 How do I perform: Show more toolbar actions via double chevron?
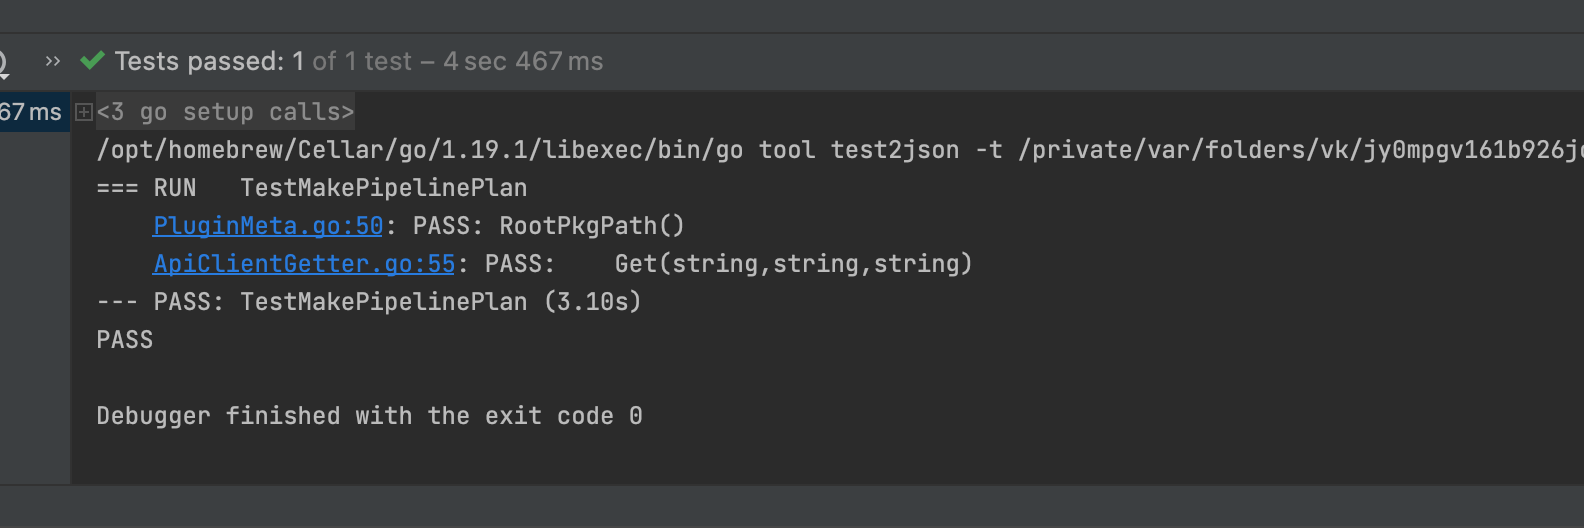53,61
